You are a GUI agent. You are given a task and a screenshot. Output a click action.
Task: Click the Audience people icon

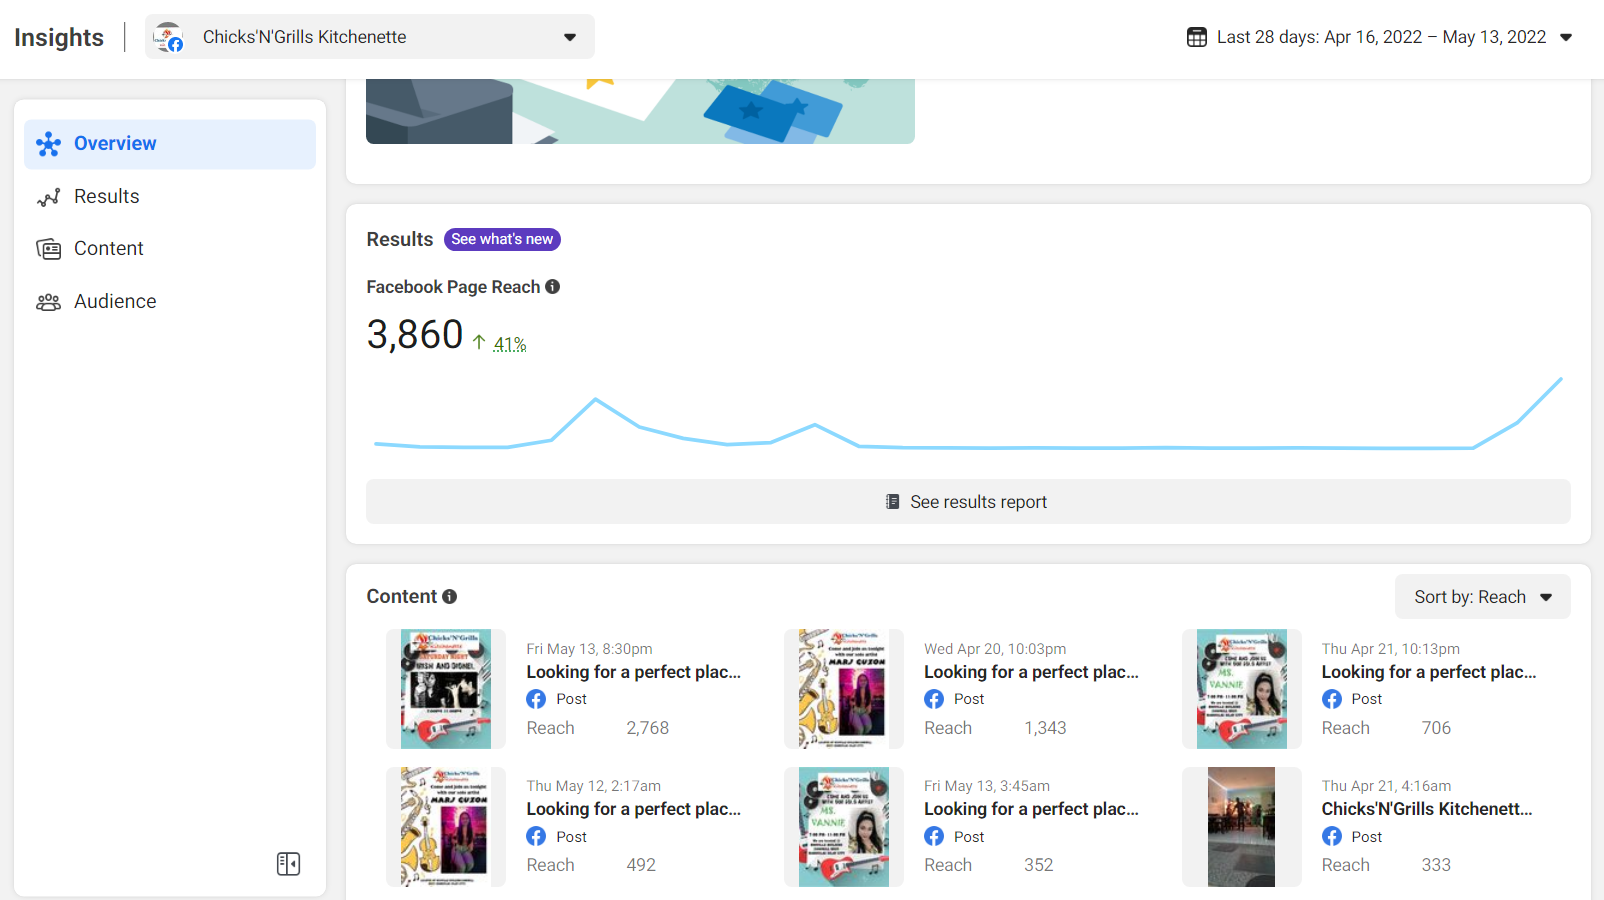(x=48, y=302)
